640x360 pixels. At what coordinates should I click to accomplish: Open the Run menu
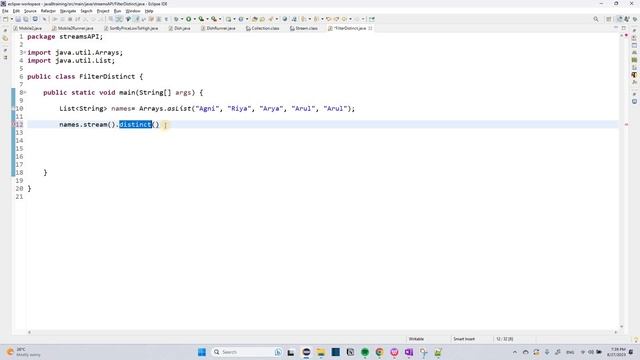click(x=118, y=11)
